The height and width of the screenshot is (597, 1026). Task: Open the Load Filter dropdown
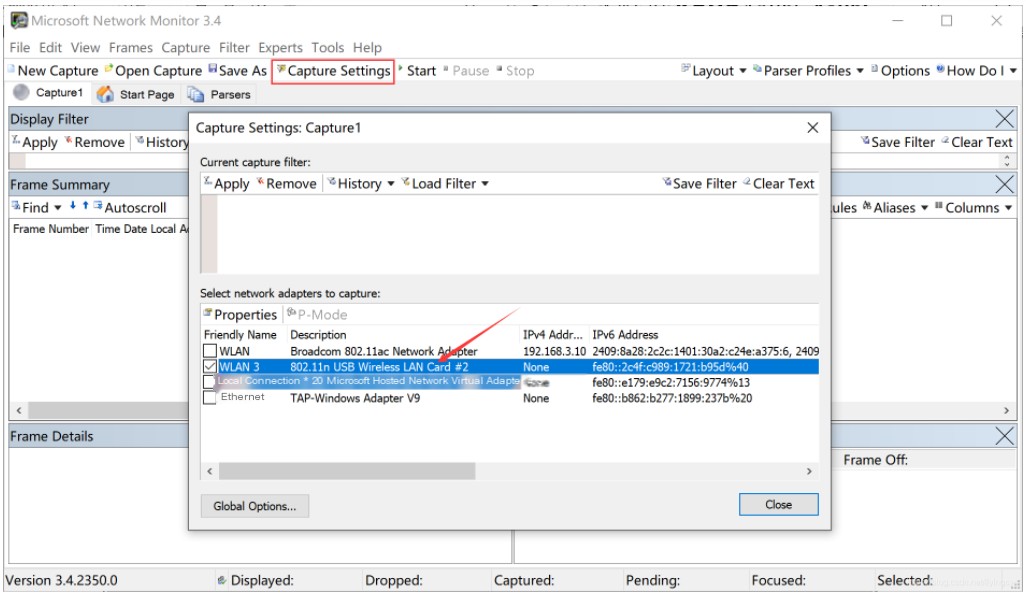(x=445, y=183)
